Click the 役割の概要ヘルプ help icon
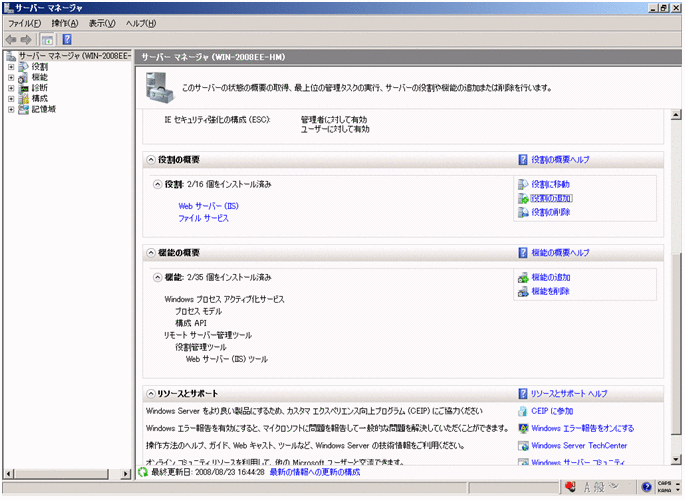 pyautogui.click(x=523, y=160)
